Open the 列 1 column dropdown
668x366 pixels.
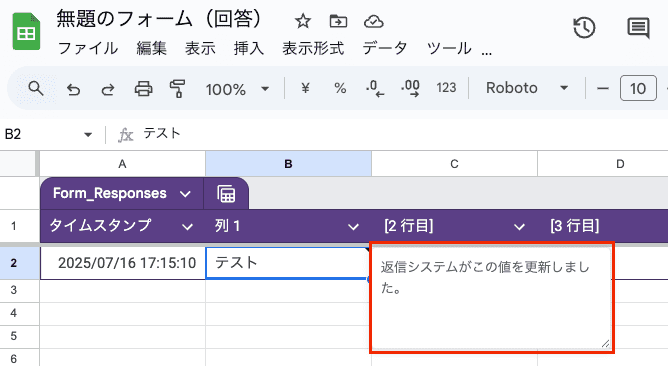coord(353,227)
